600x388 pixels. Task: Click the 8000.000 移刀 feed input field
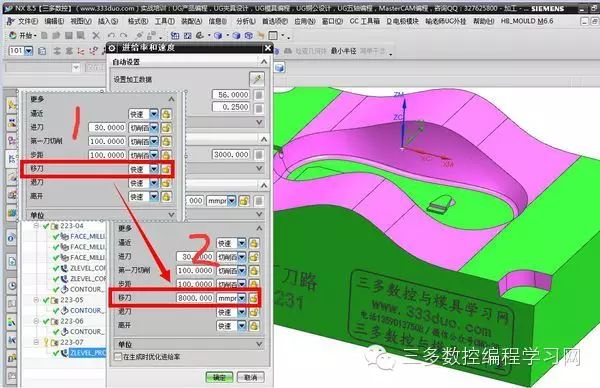[195, 298]
